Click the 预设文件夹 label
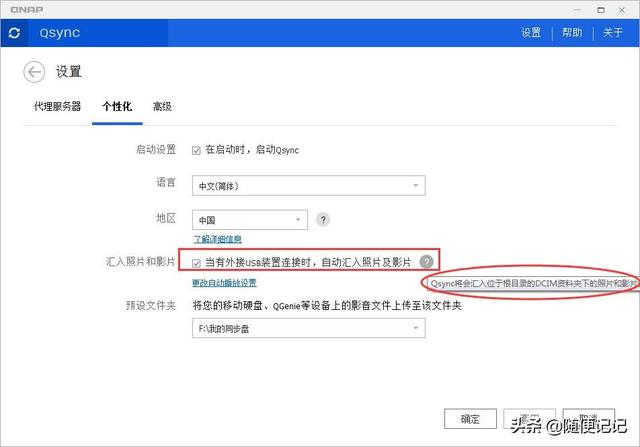 tap(151, 305)
